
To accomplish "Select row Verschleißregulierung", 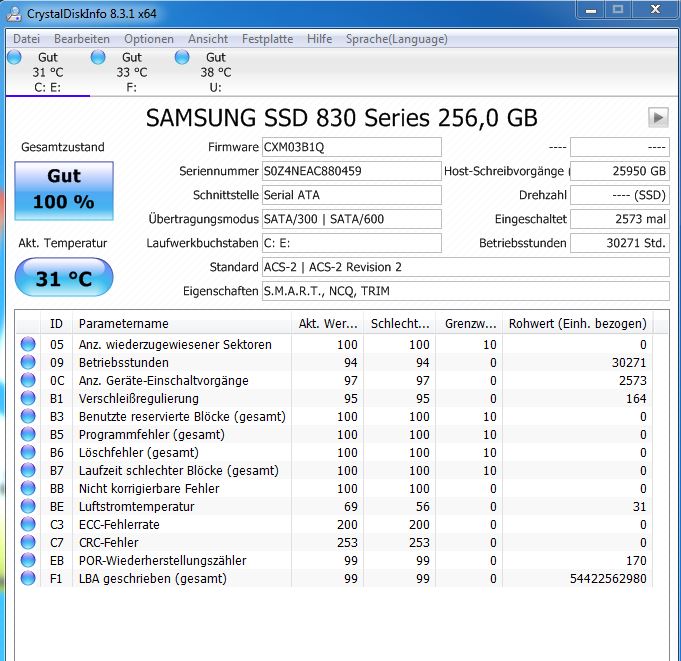I will [x=334, y=398].
